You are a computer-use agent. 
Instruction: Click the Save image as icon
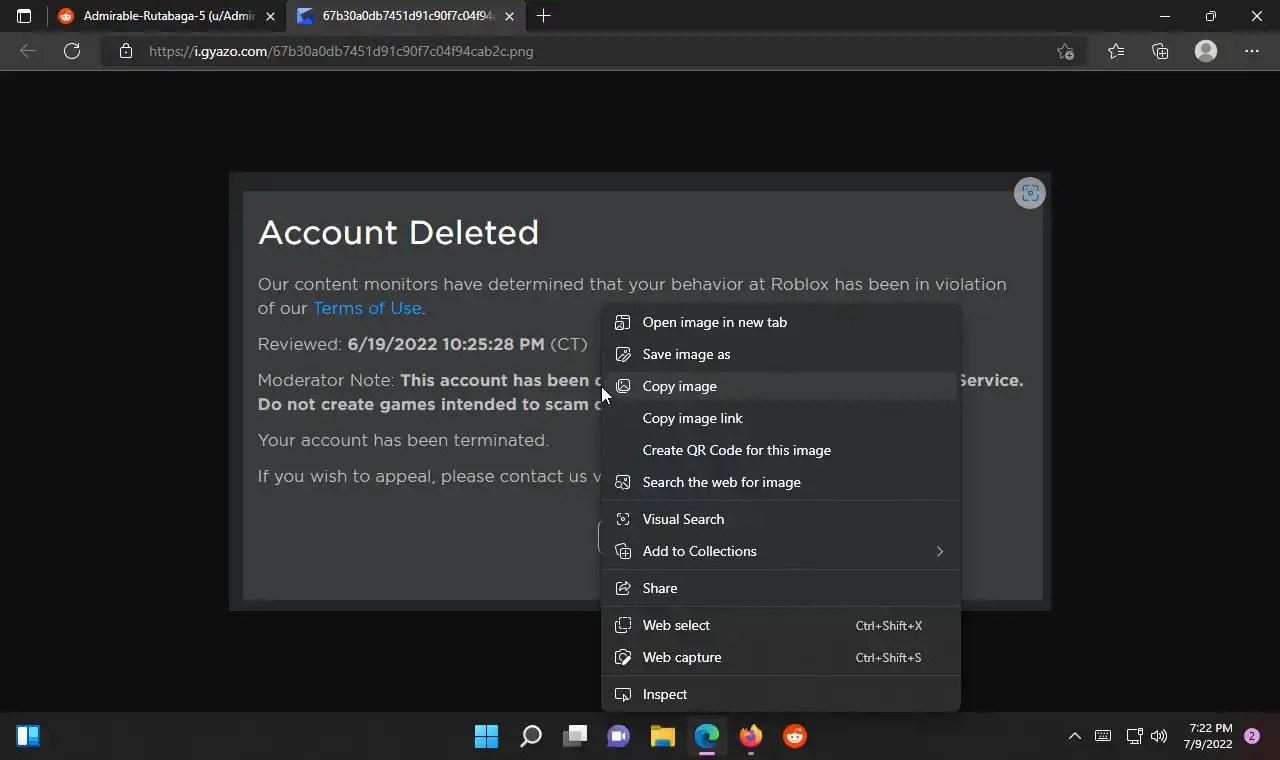click(x=623, y=354)
